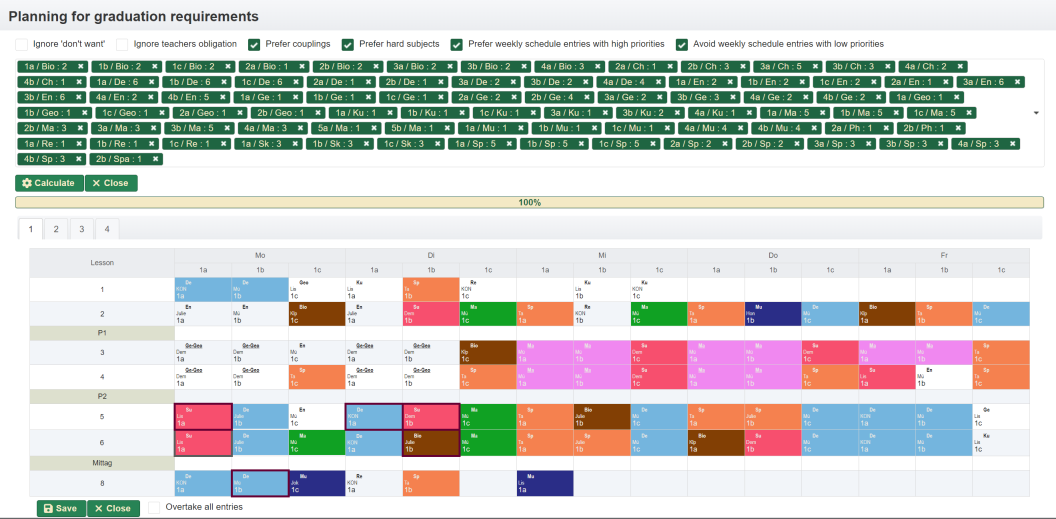Image resolution: width=1056 pixels, height=519 pixels.
Task: Remove the '2b / Spa : 1' tag
Action: tap(156, 159)
